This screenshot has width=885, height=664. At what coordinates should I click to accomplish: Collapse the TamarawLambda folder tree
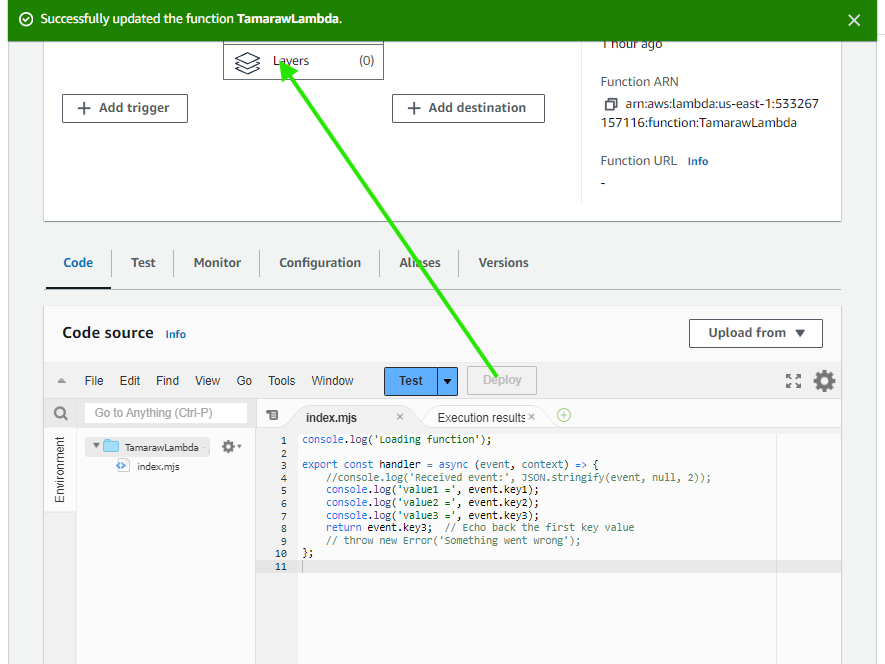coord(96,446)
